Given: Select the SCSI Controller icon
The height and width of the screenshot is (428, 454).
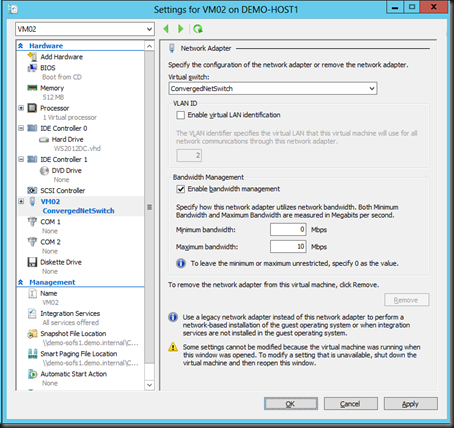Looking at the screenshot, I should pos(32,190).
